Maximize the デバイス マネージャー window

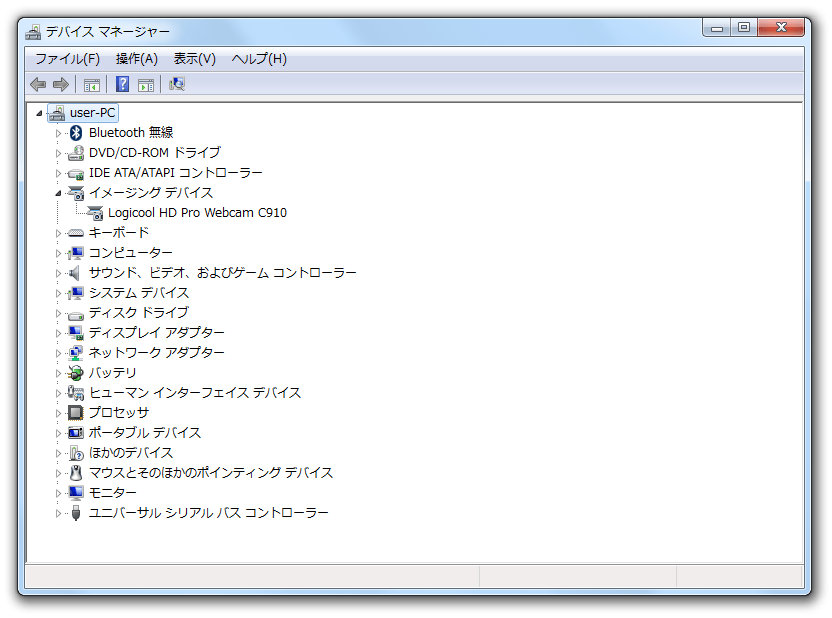coord(744,28)
